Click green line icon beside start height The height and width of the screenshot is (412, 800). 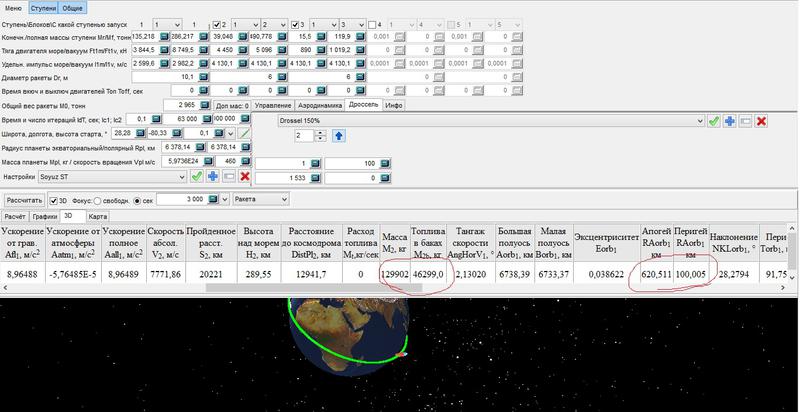(245, 133)
